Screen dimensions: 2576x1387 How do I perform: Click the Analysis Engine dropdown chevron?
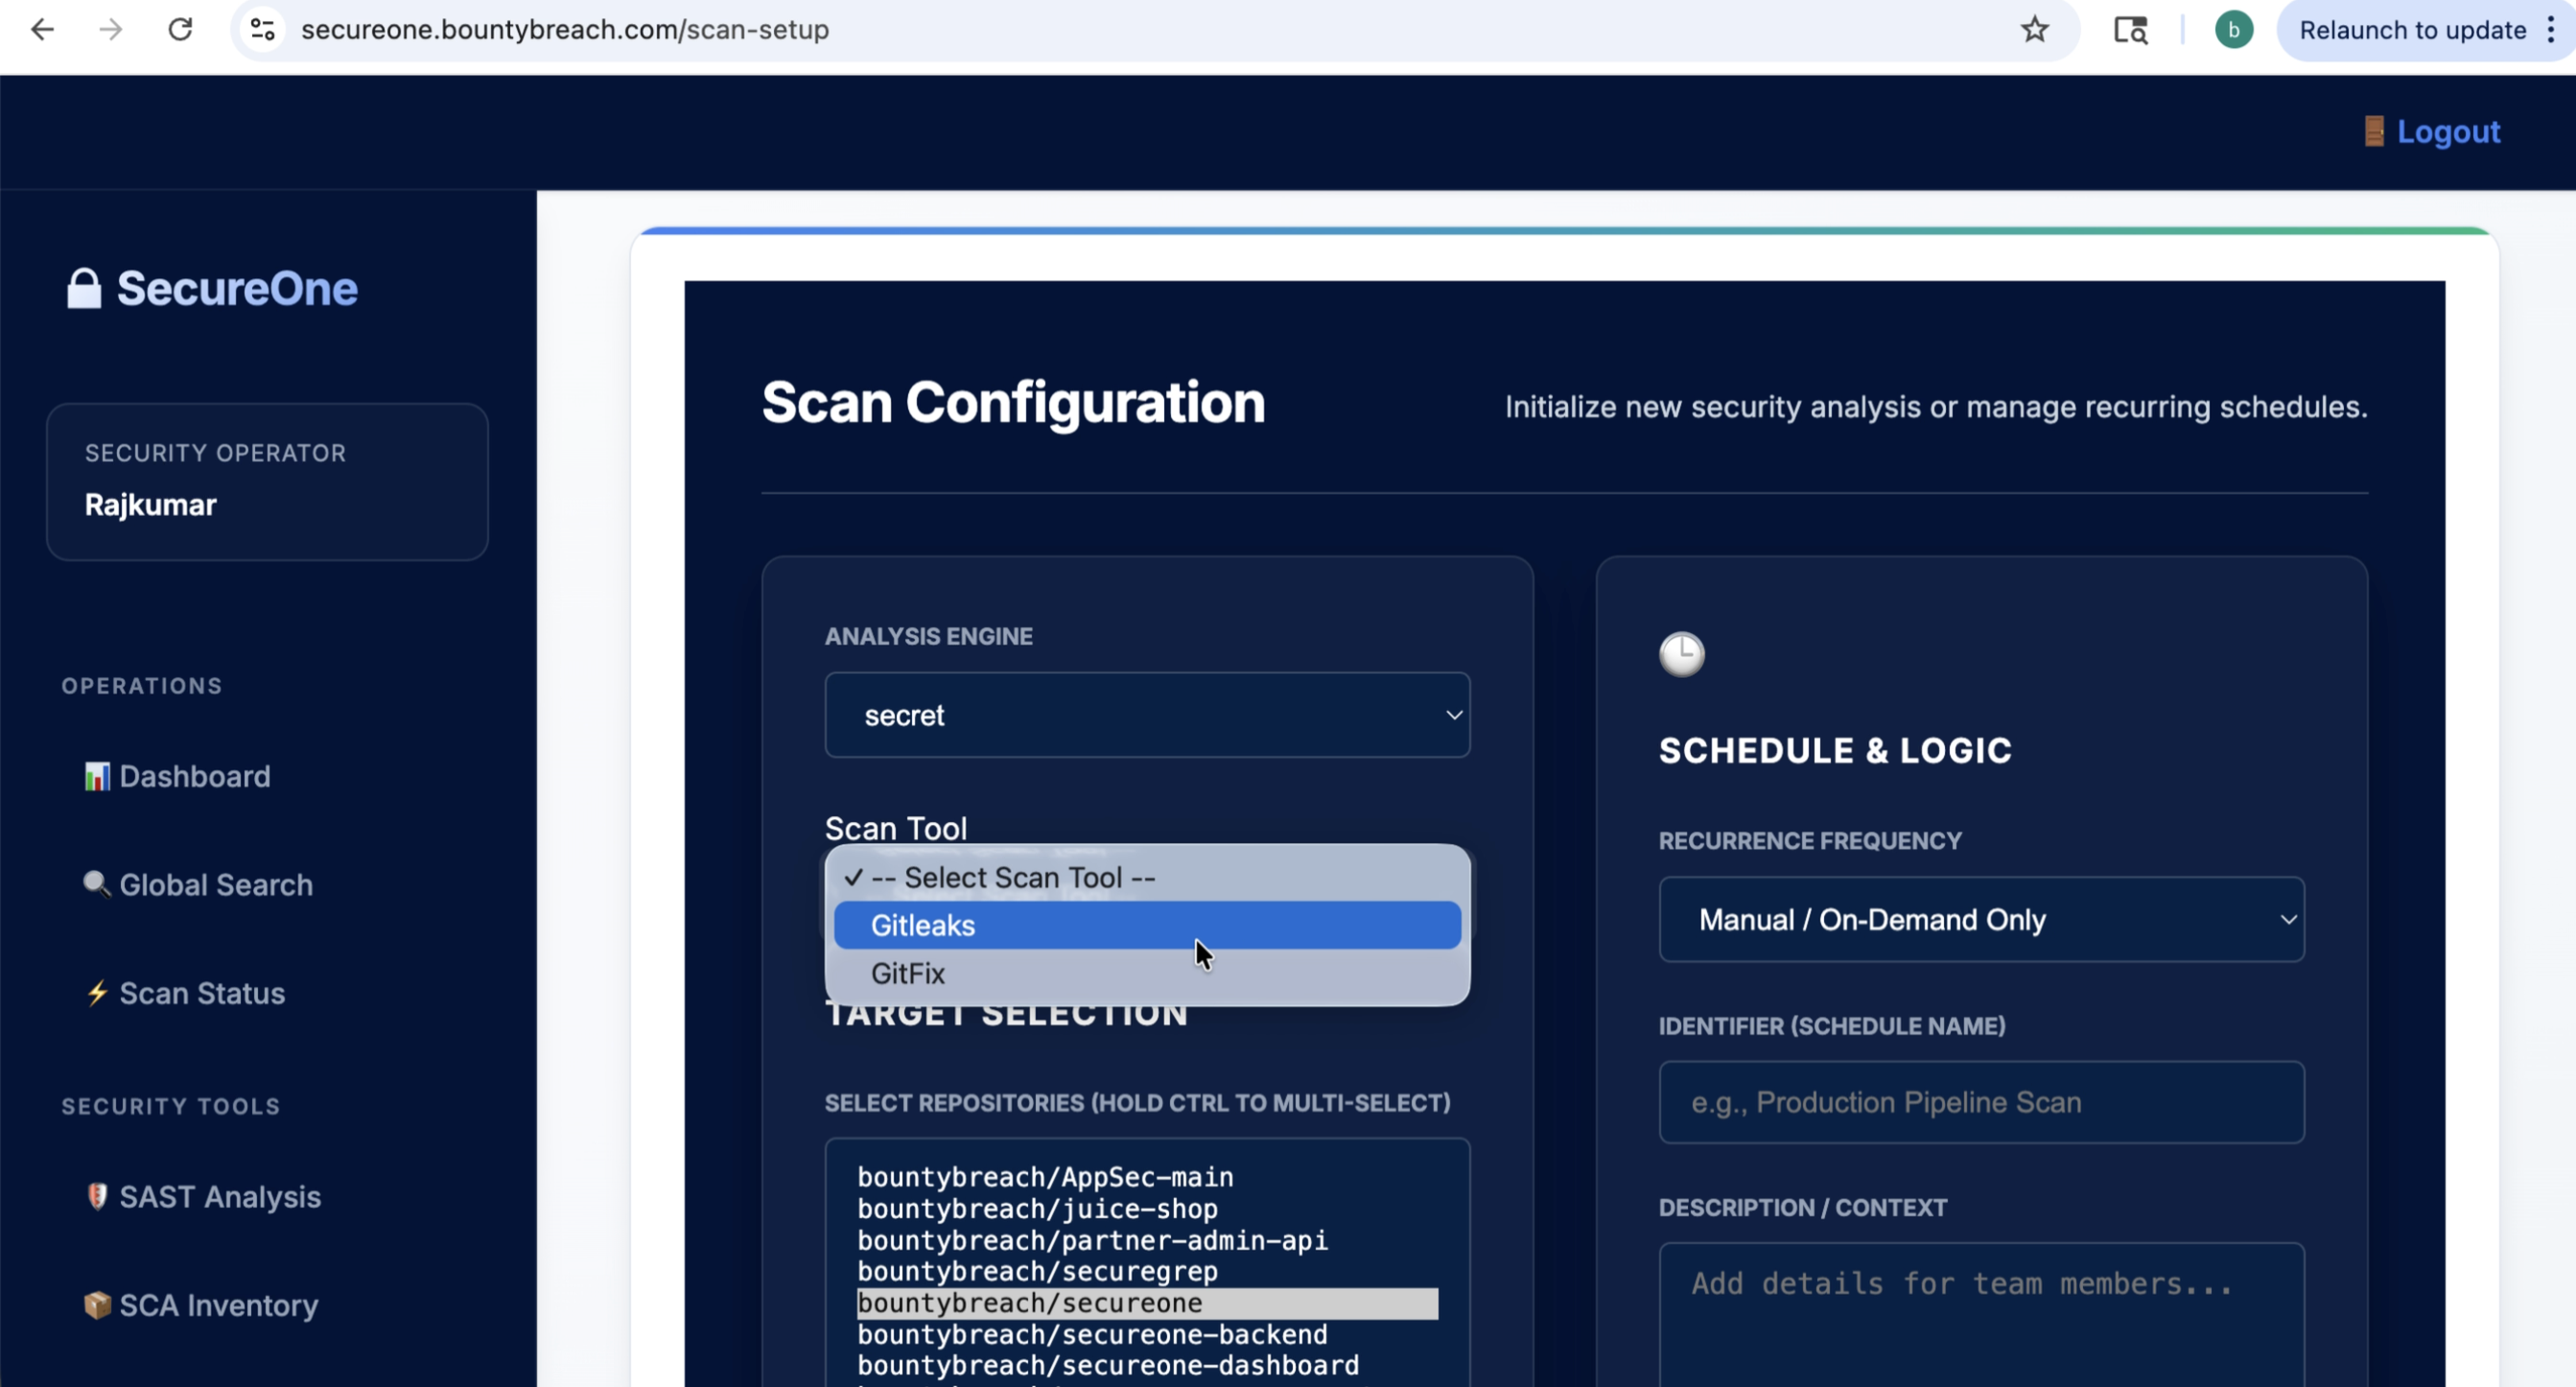[x=1453, y=715]
